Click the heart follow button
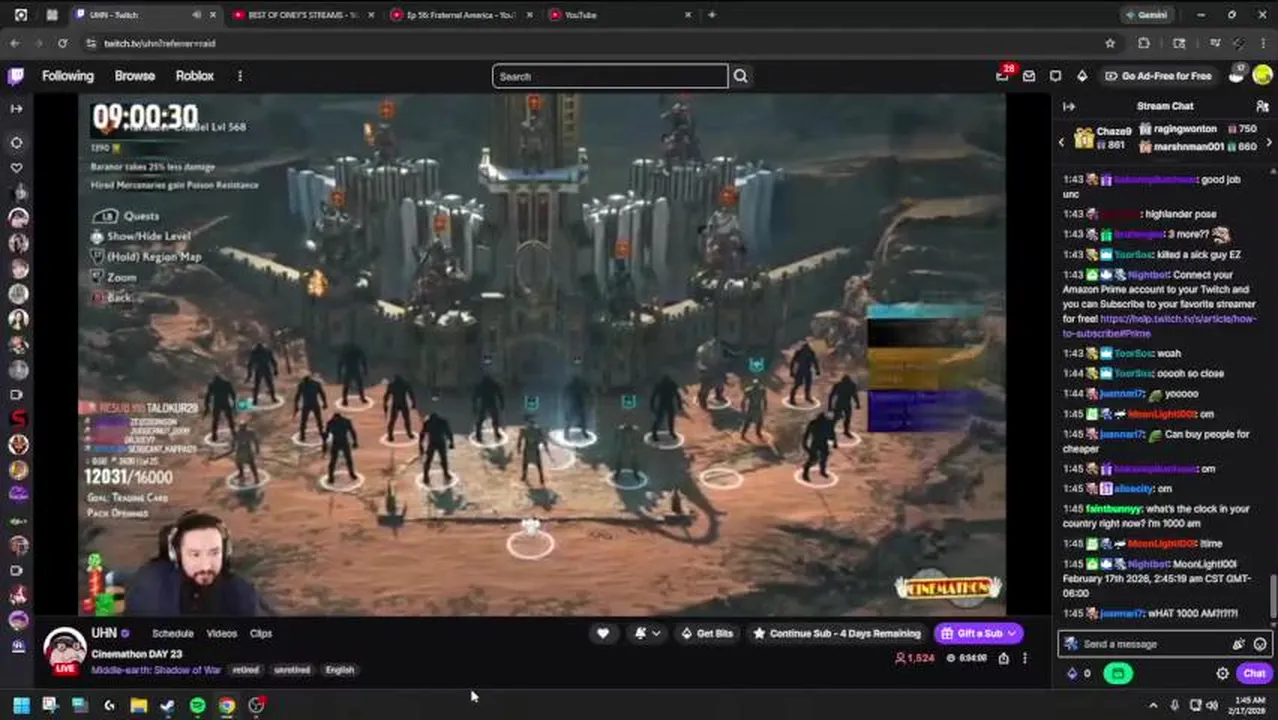 click(x=603, y=633)
